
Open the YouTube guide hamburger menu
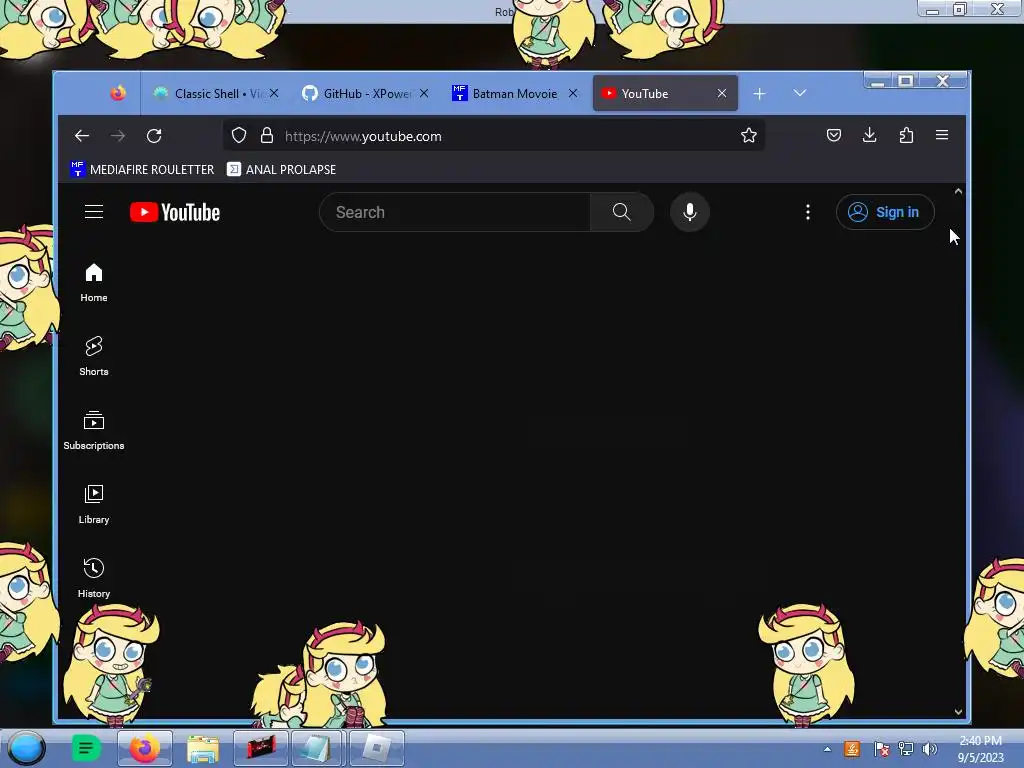(94, 212)
